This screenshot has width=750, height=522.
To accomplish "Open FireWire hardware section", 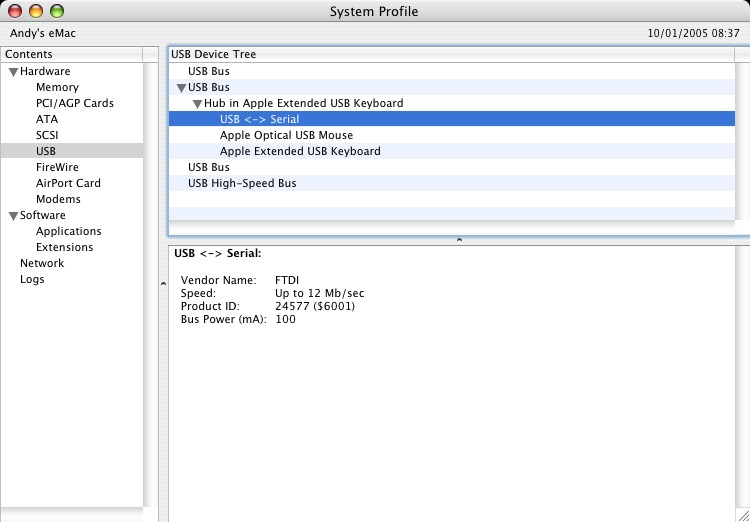I will pos(57,167).
